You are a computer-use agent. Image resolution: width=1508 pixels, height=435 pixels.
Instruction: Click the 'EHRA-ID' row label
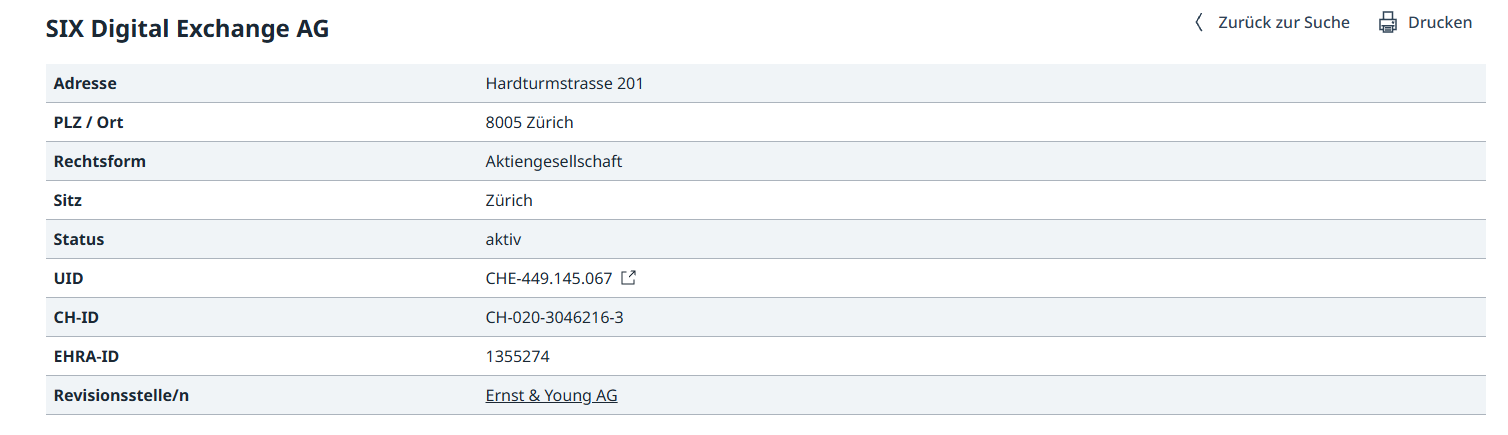tap(86, 356)
